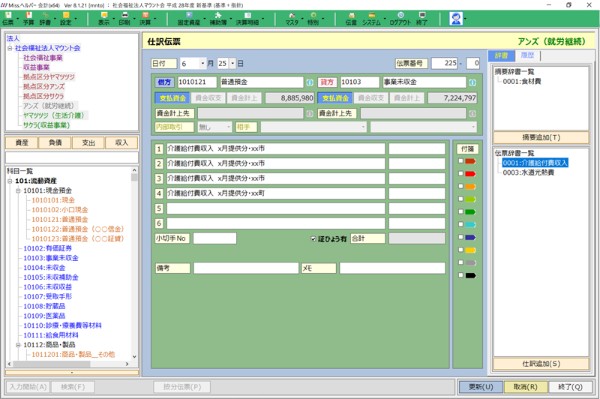Click the 更新(U) button
The height and width of the screenshot is (399, 600).
click(x=481, y=387)
